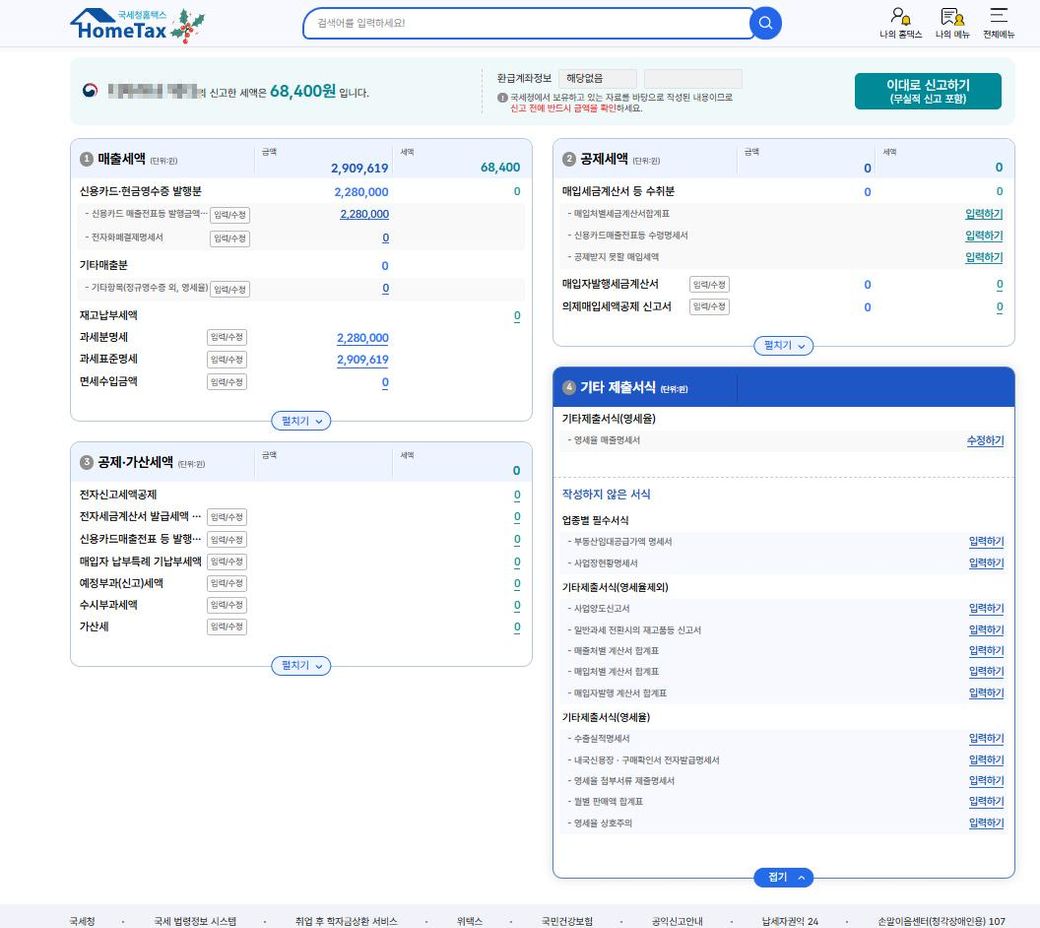1040x928 pixels.
Task: Open 국민건강보험 footer link
Action: (567, 921)
